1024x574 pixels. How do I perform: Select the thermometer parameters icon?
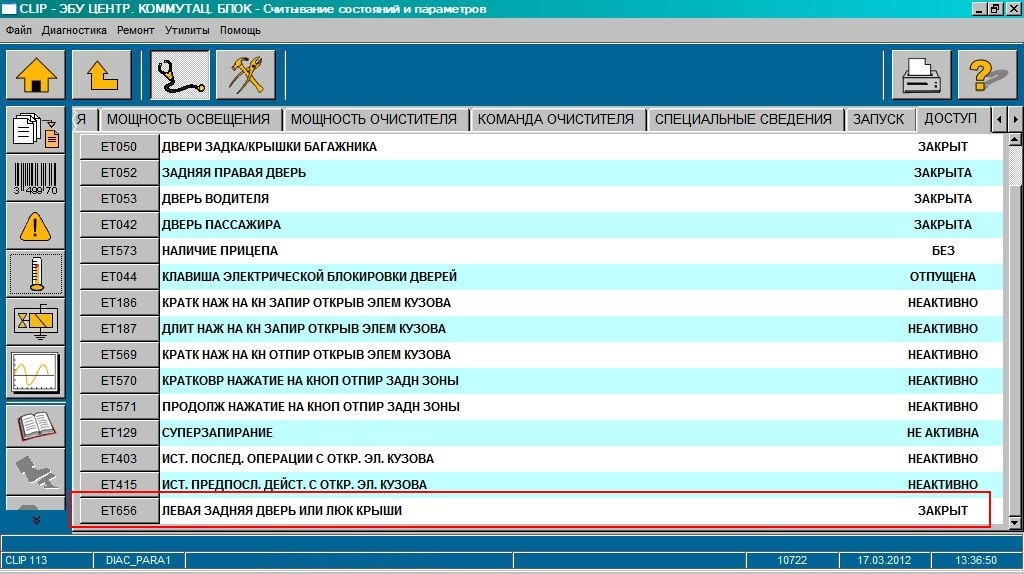pyautogui.click(x=35, y=274)
